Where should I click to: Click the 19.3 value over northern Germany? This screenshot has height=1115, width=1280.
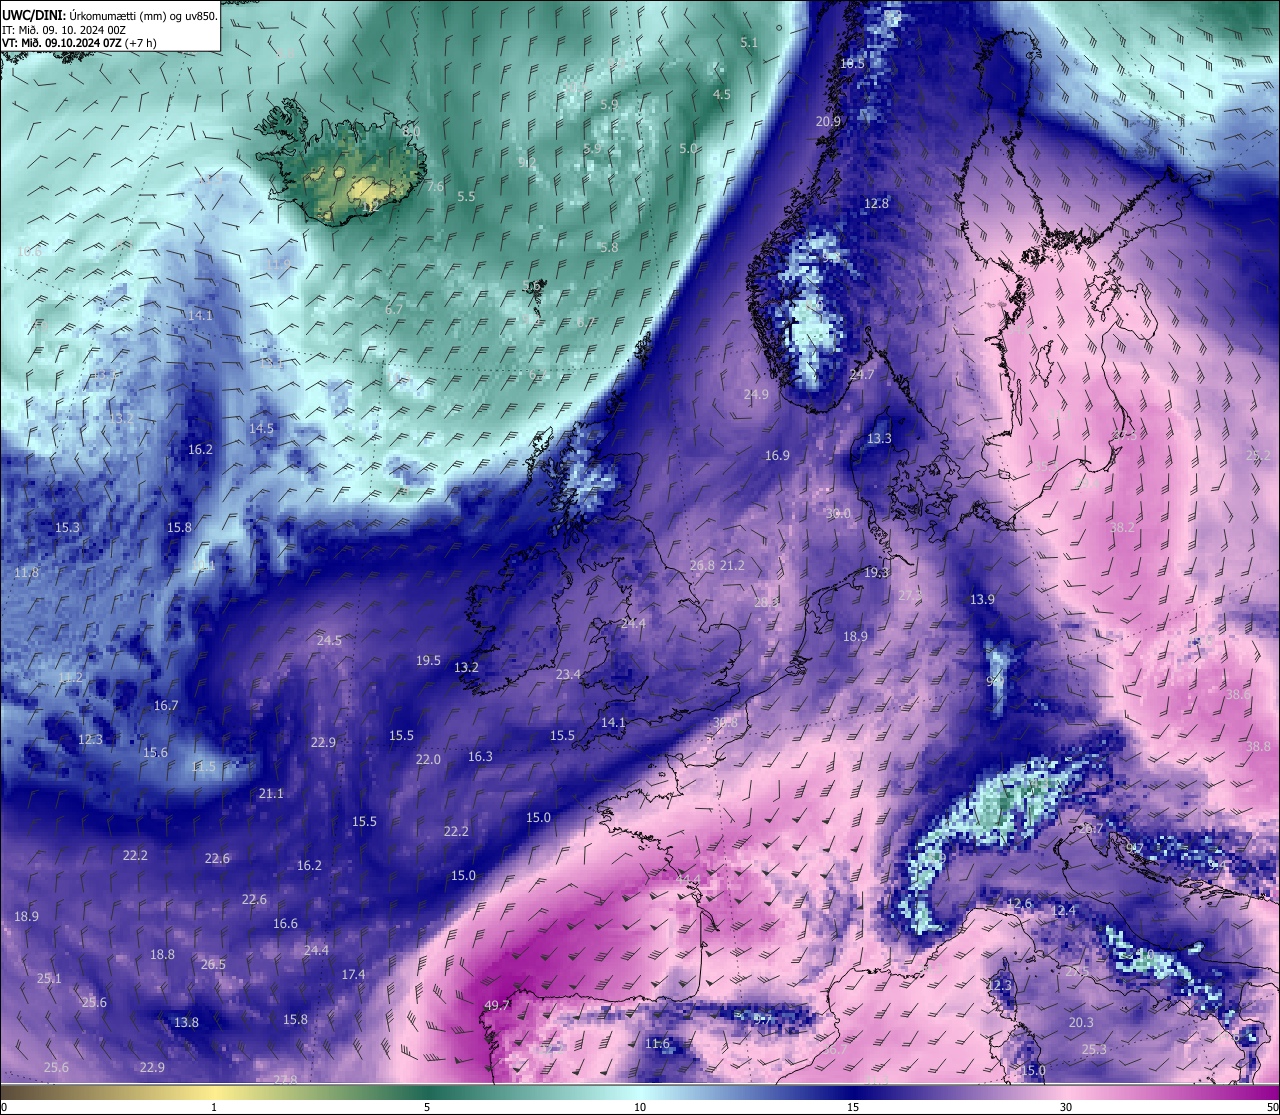tap(876, 573)
